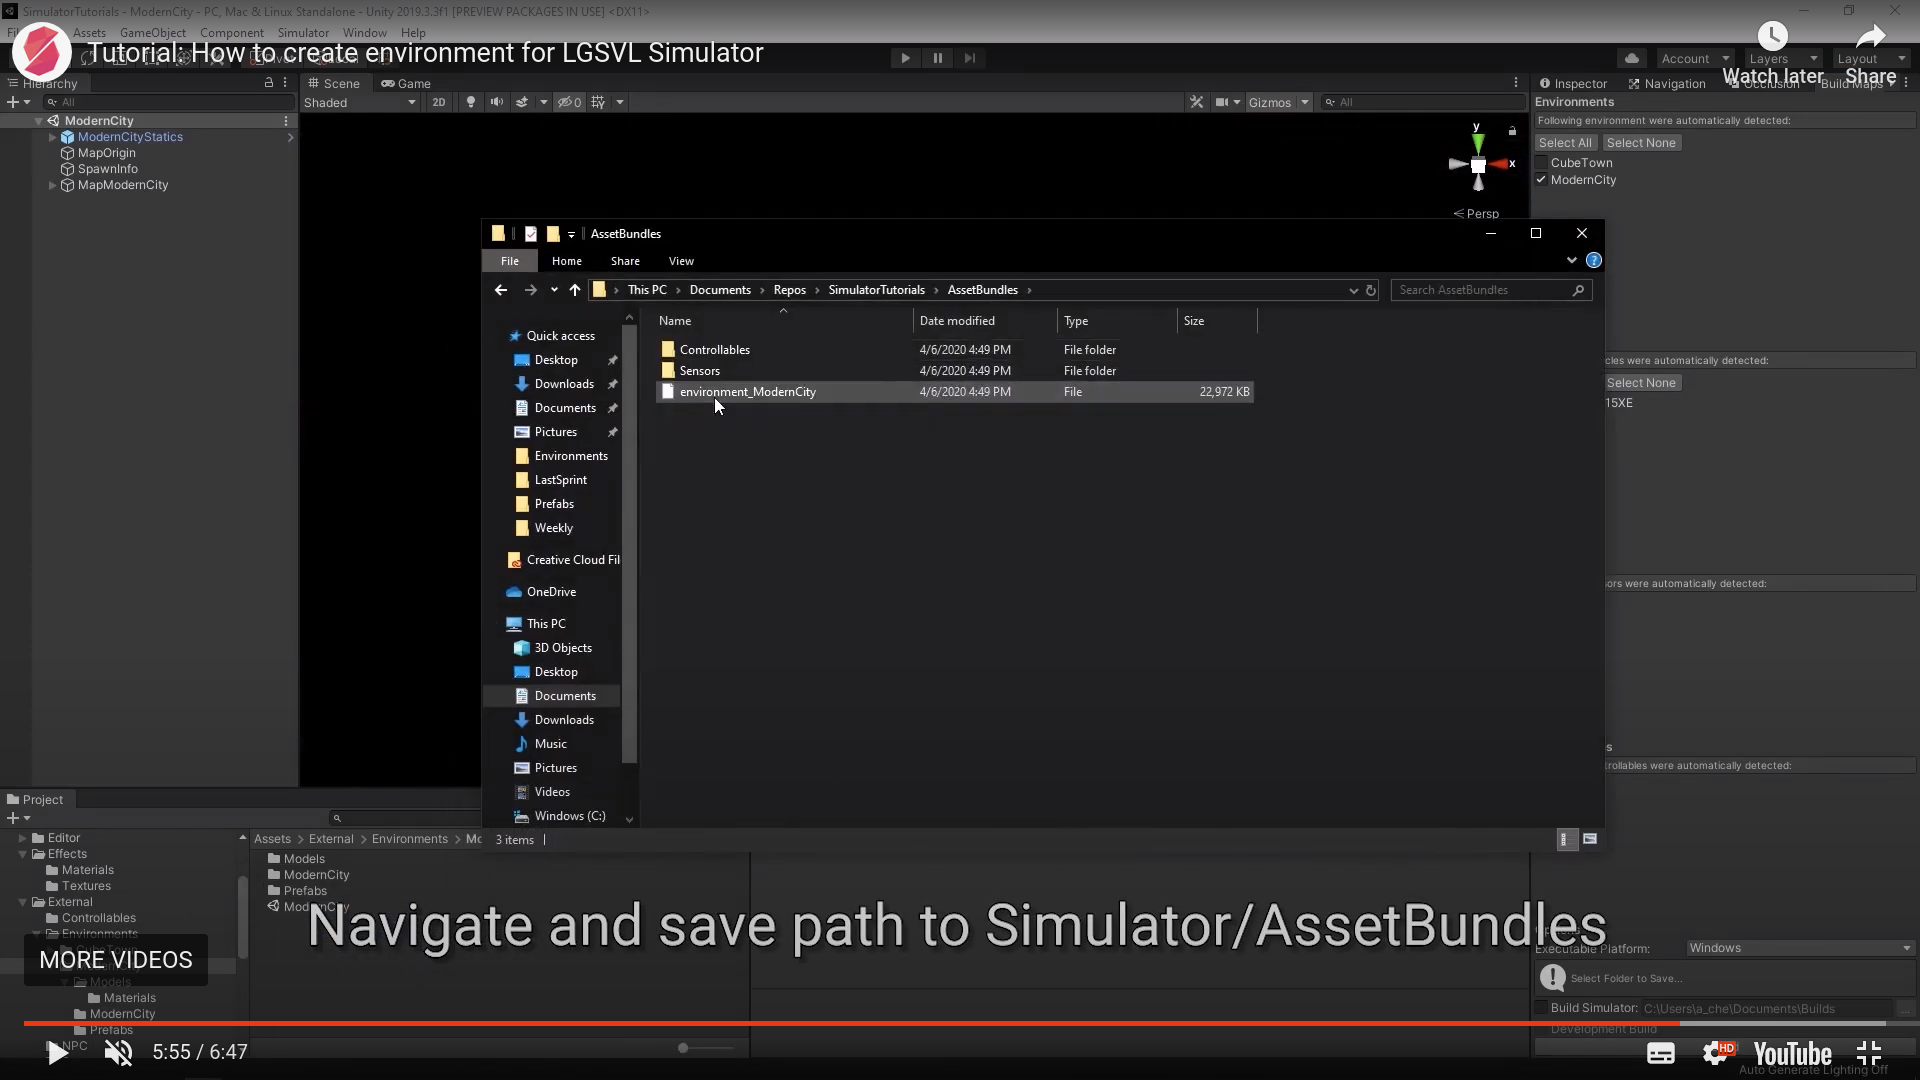Exit YouTube full screen
Image resolution: width=1920 pixels, height=1080 pixels.
tap(1869, 1053)
